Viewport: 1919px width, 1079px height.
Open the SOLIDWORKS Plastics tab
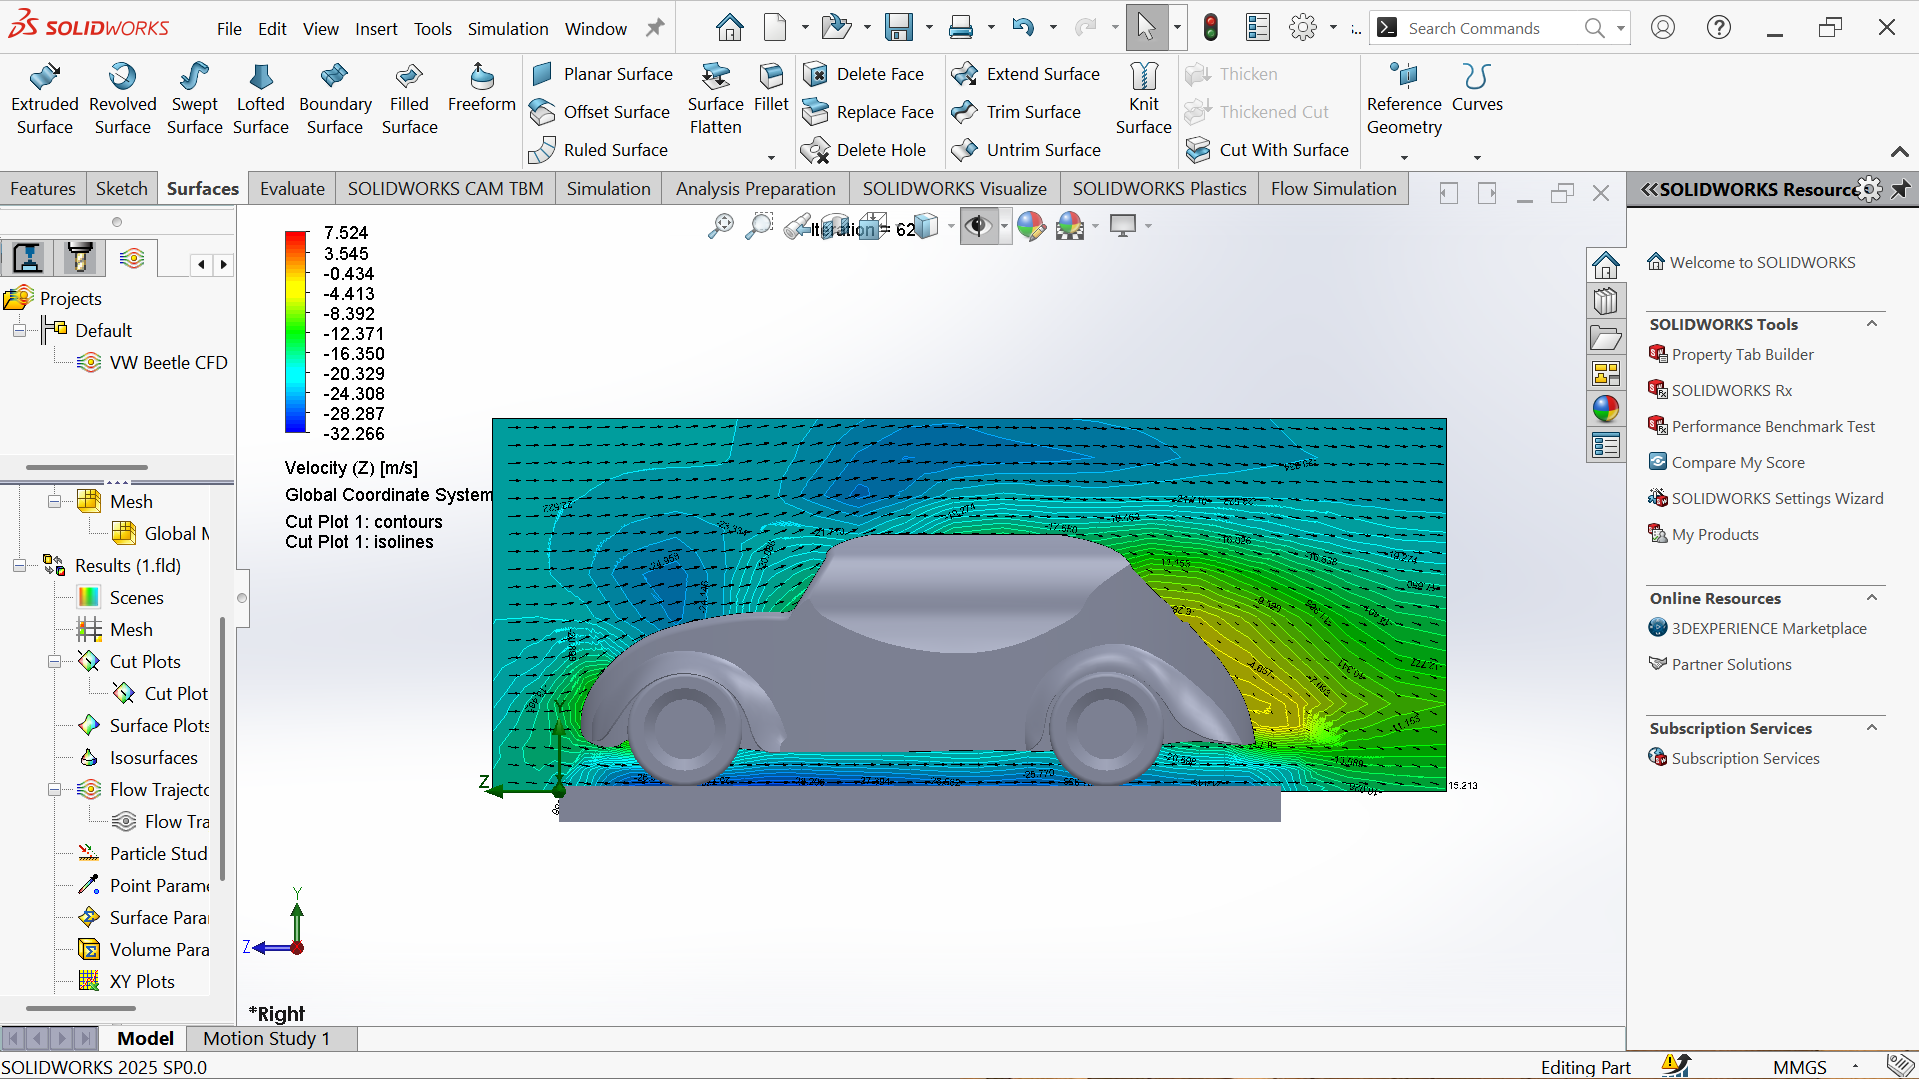[x=1159, y=189]
